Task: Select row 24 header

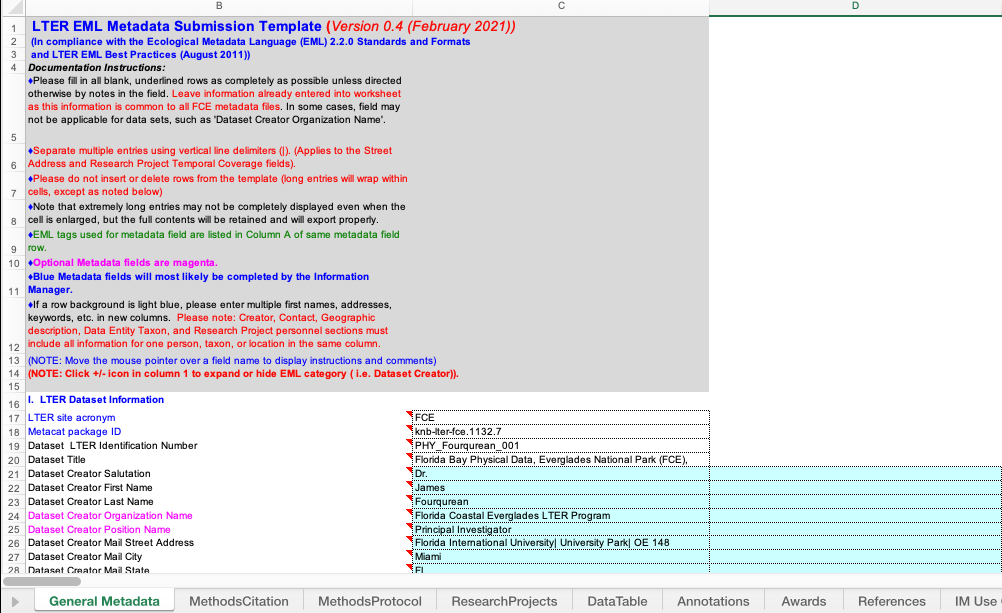Action: pos(13,516)
